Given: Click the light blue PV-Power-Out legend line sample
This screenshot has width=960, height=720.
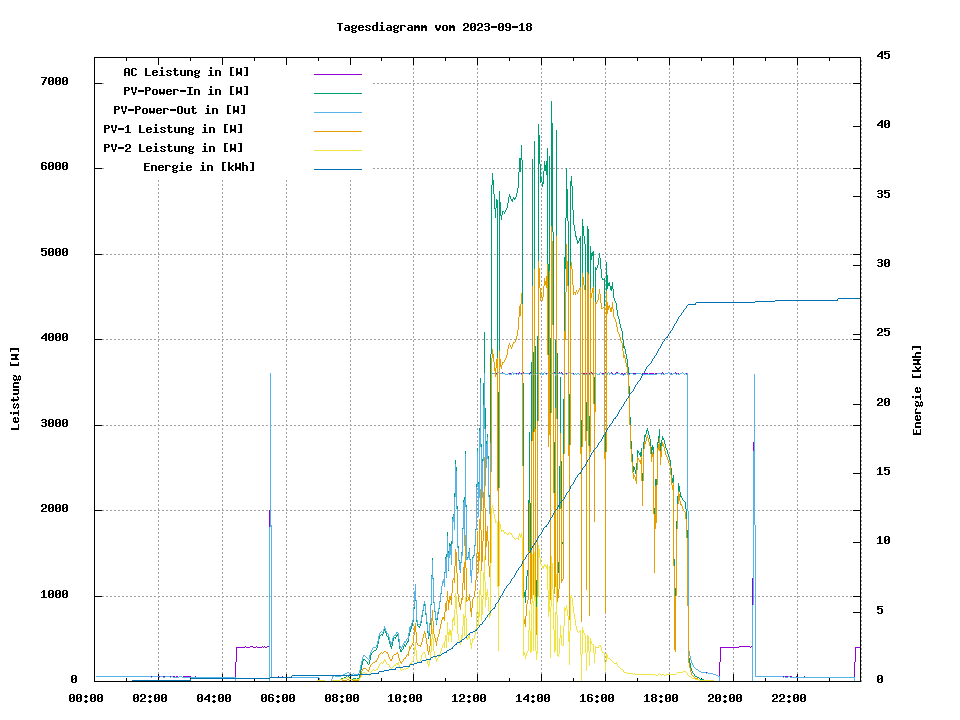Looking at the screenshot, I should click(337, 112).
